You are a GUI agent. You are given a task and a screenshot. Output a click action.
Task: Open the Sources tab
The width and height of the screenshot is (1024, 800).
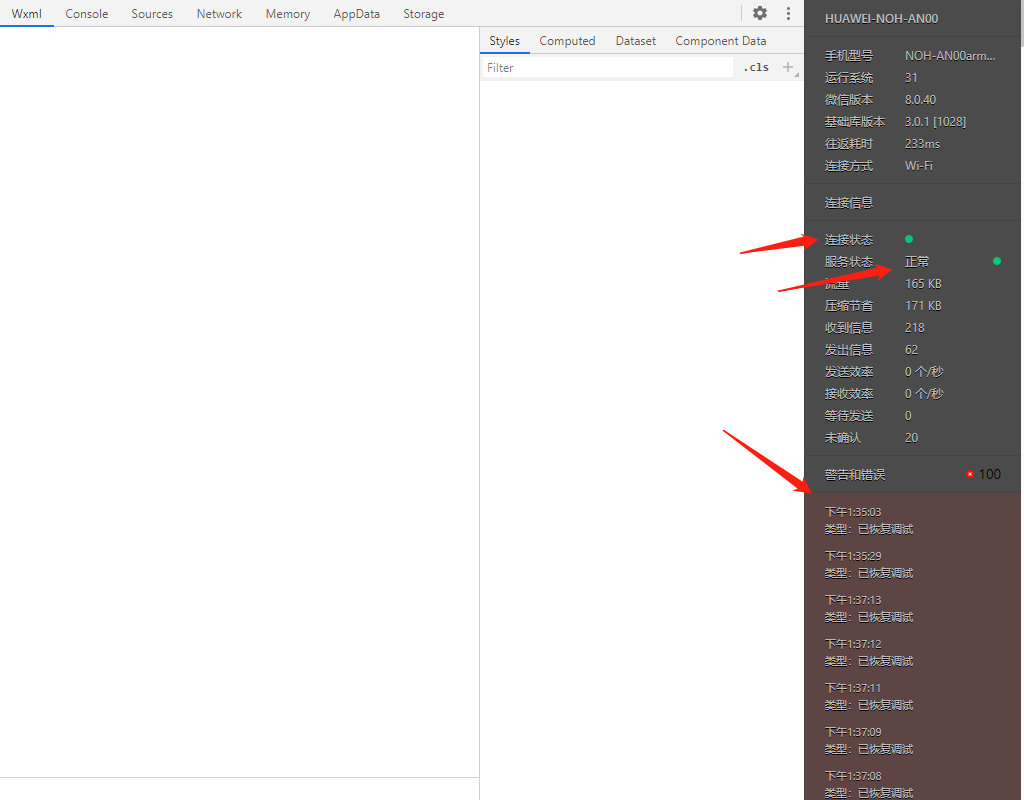click(152, 14)
